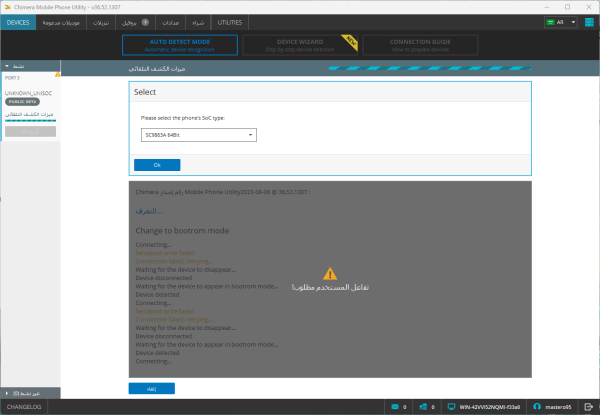The image size is (600, 415).
Task: Click the التعرف... log line
Action: [x=149, y=211]
